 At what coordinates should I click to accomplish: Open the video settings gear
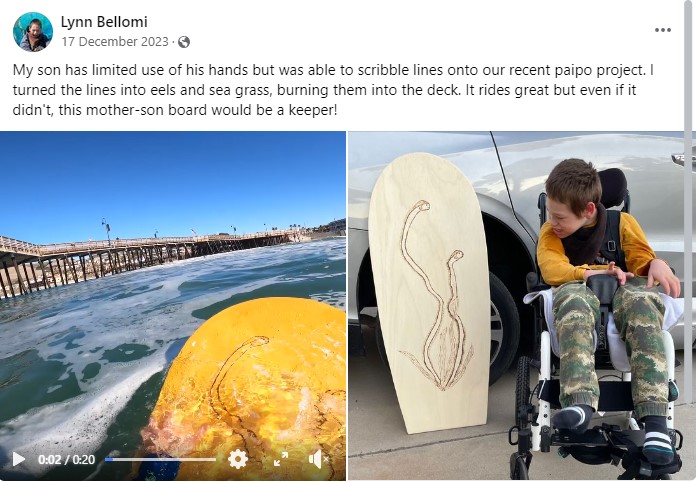click(x=237, y=459)
